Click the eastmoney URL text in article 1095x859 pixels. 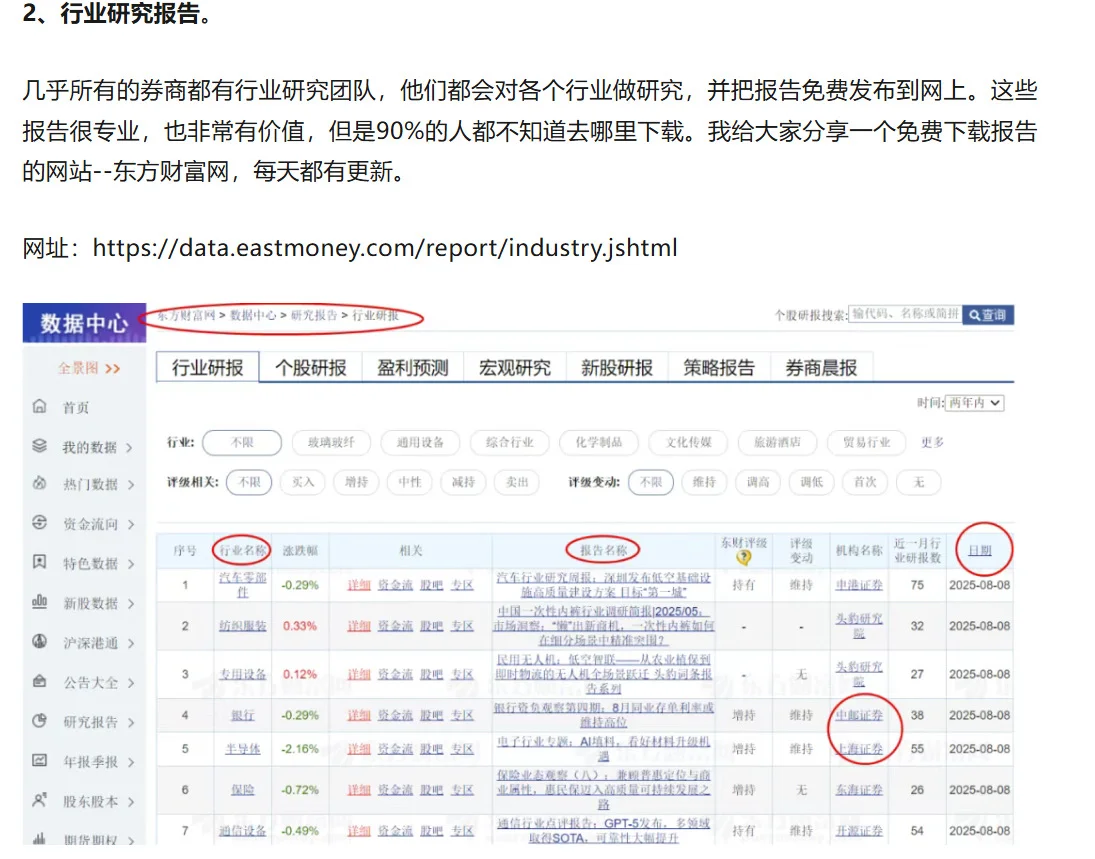point(385,248)
